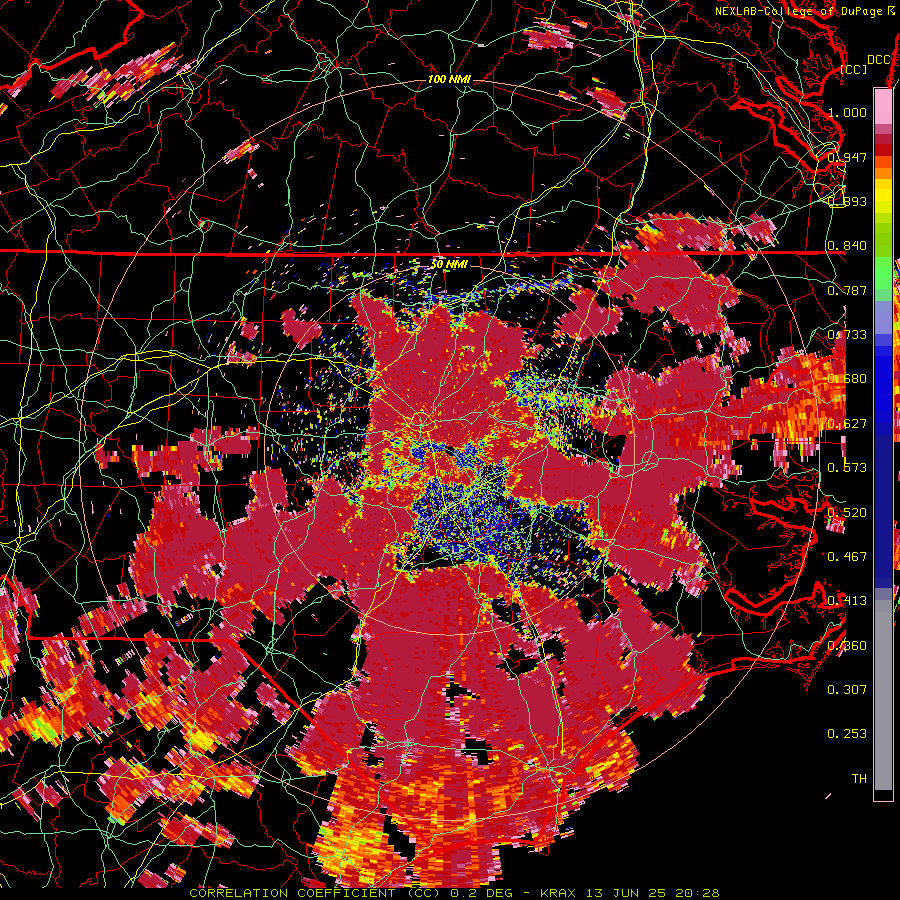The height and width of the screenshot is (900, 900).
Task: Click the 0.573 scale value
Action: pos(847,468)
